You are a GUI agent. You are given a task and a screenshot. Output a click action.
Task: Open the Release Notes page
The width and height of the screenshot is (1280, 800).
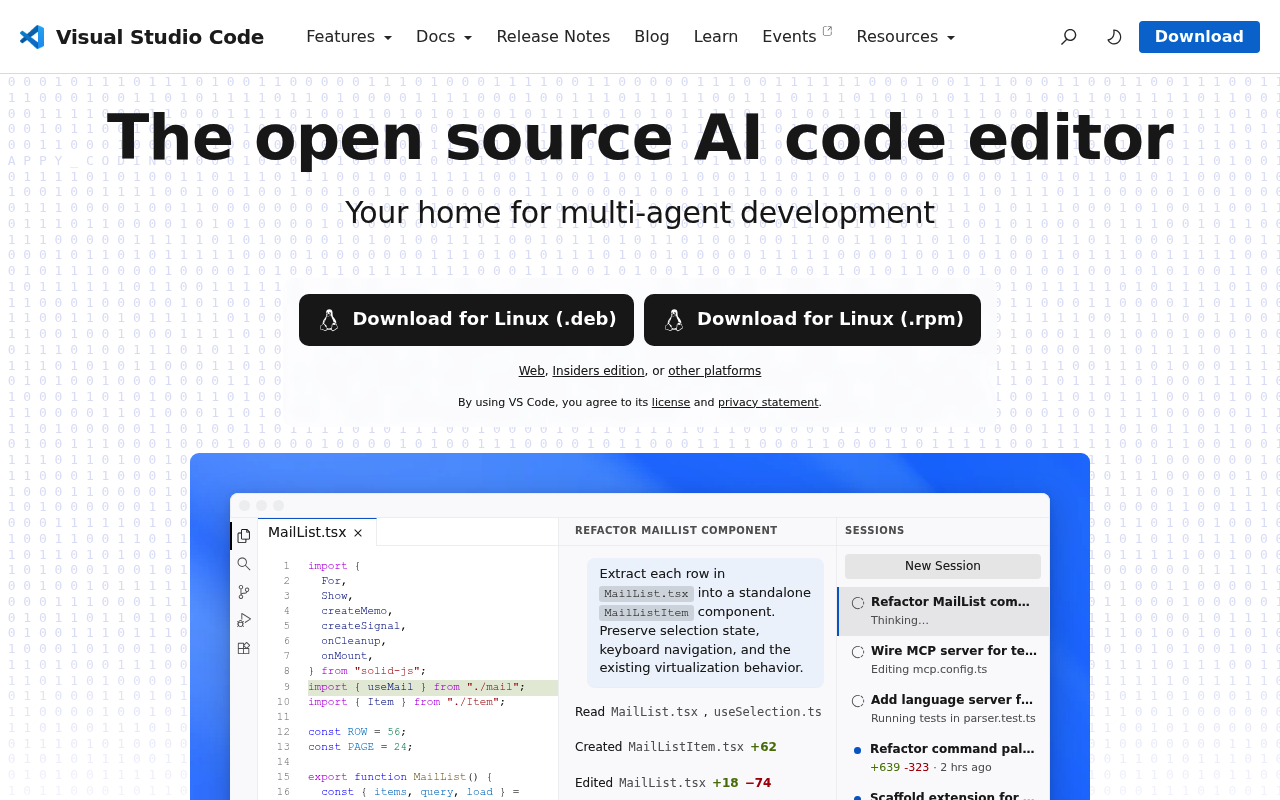553,37
